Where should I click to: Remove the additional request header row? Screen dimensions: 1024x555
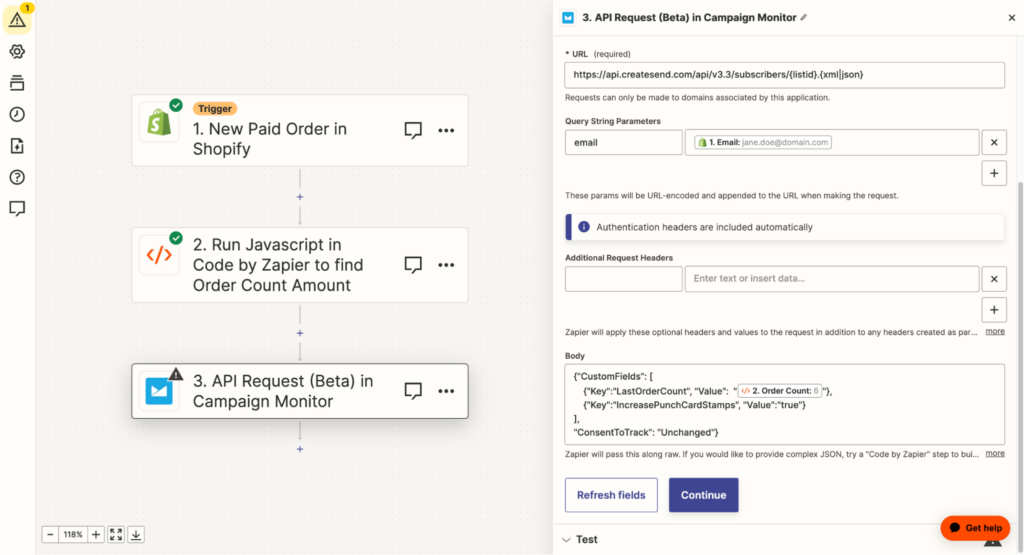994,279
